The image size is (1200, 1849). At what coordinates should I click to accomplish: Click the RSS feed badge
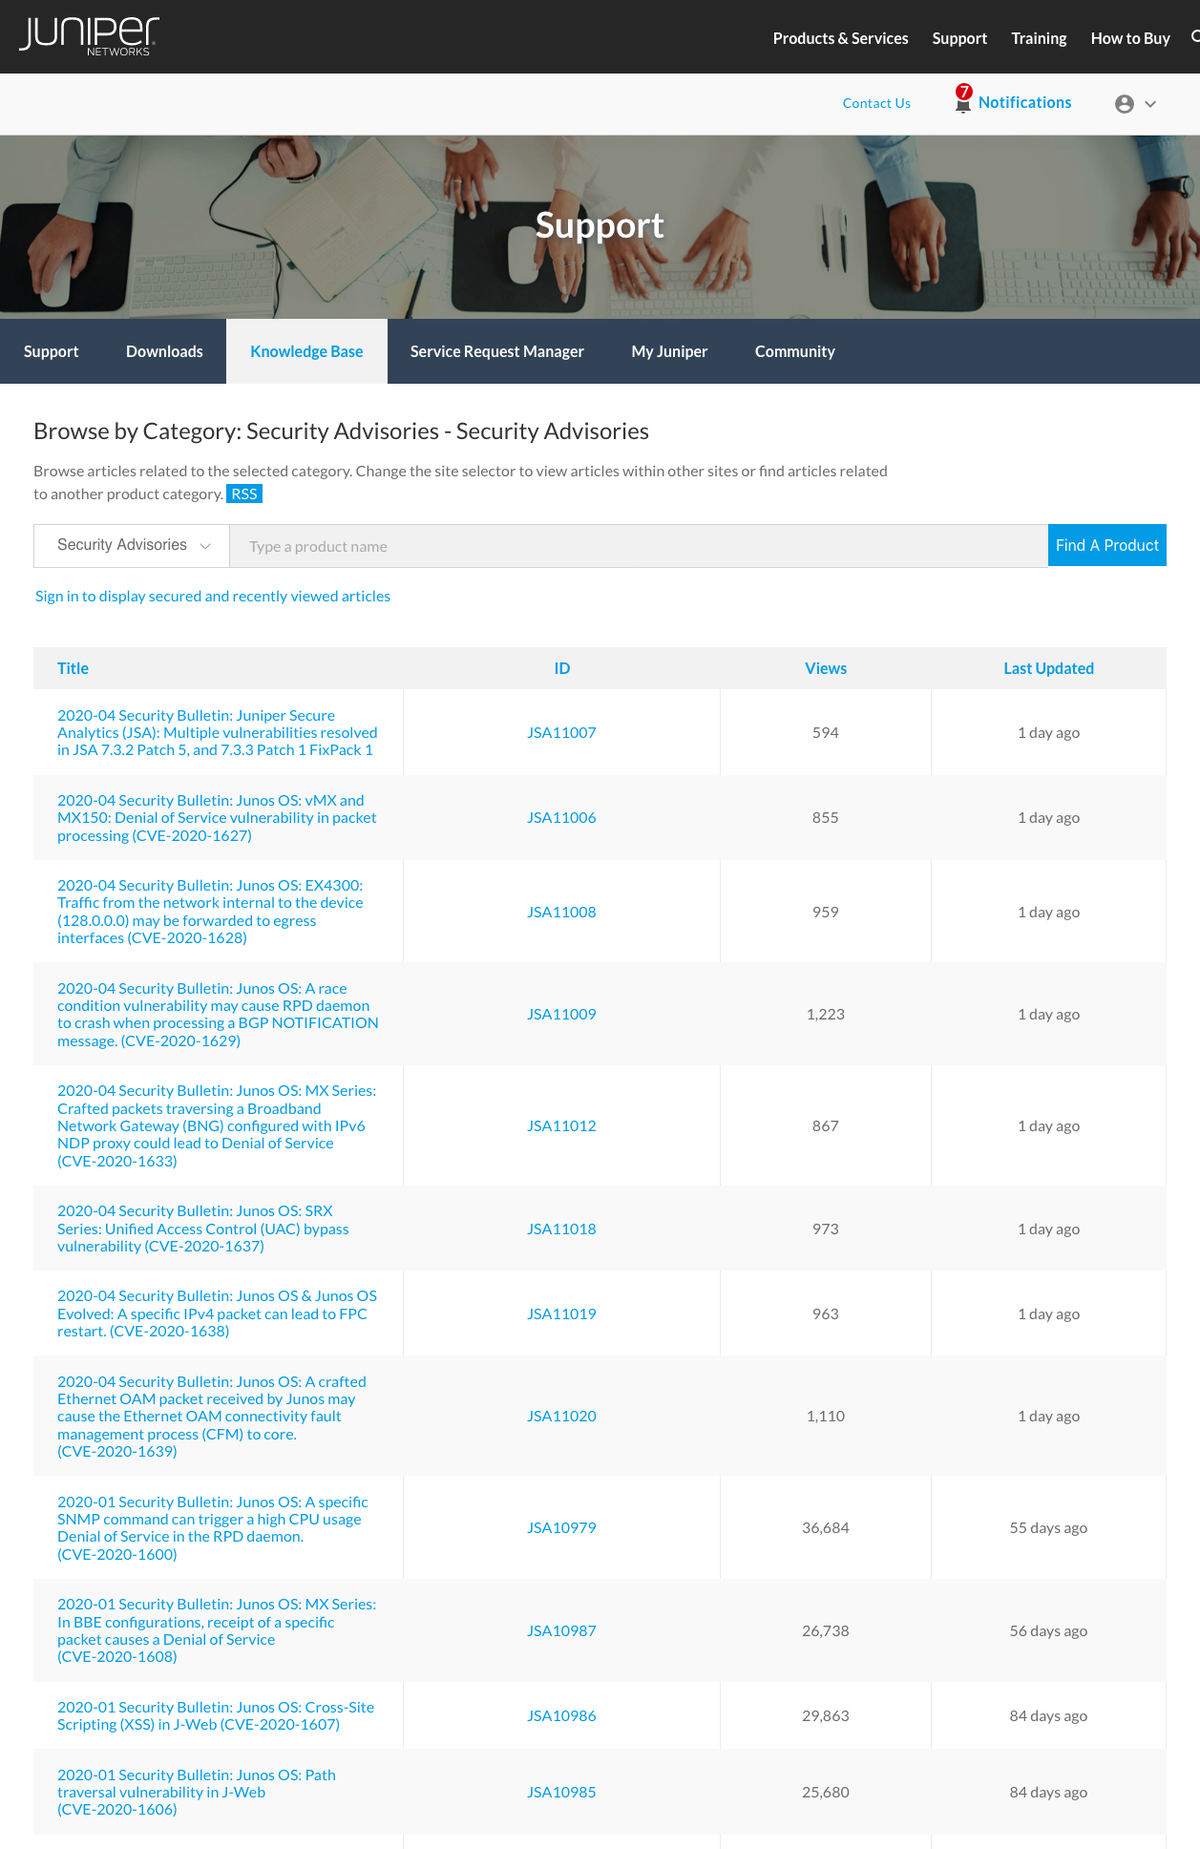[x=244, y=494]
